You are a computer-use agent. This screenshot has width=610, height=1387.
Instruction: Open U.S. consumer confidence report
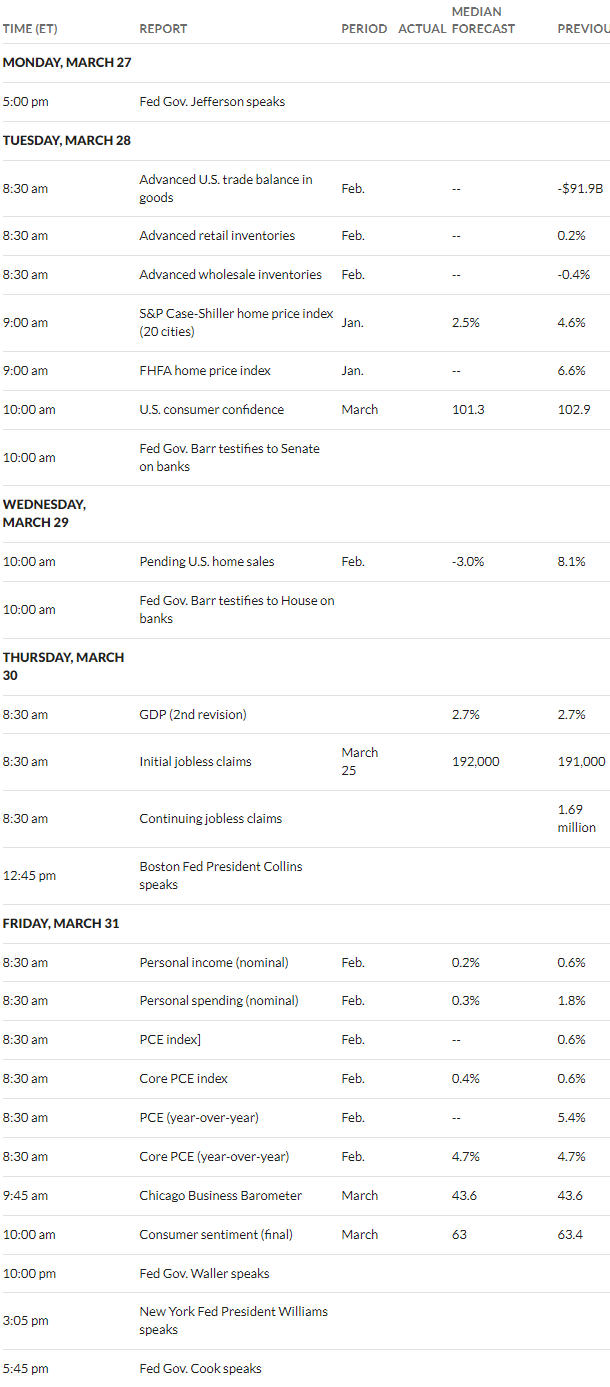[x=211, y=410]
